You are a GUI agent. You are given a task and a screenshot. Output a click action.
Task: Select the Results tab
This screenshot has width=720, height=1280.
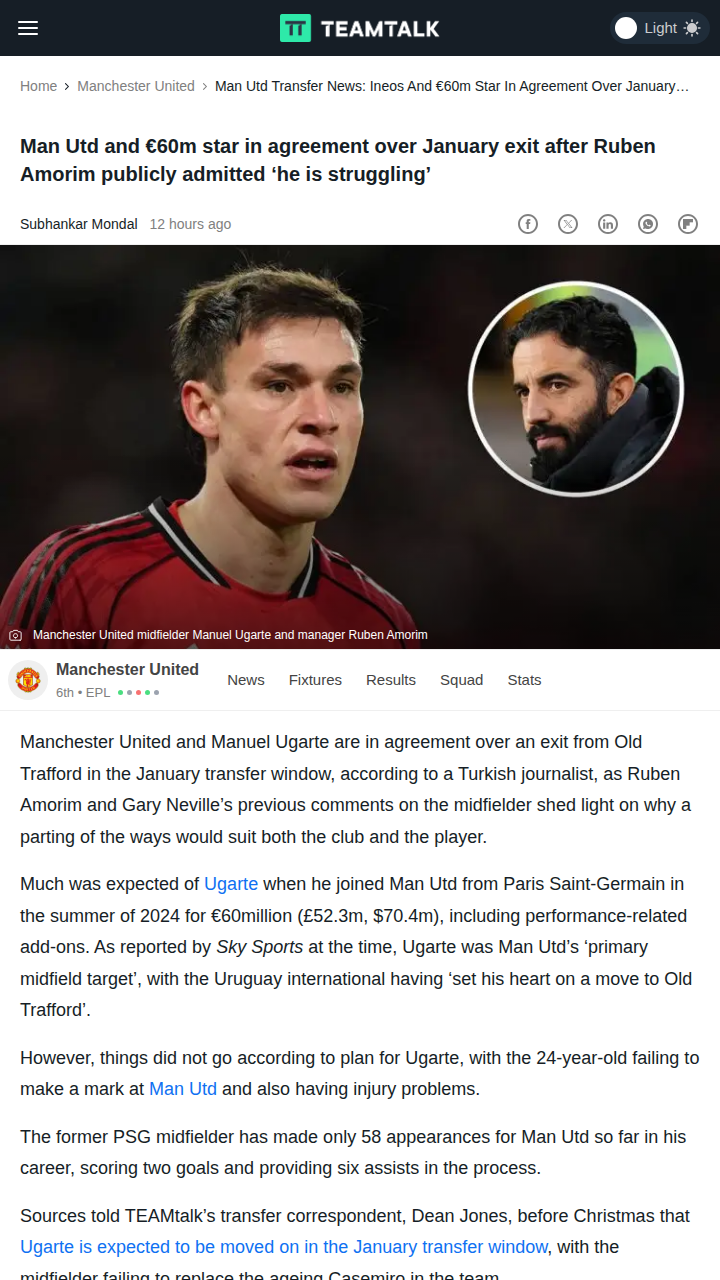(391, 680)
